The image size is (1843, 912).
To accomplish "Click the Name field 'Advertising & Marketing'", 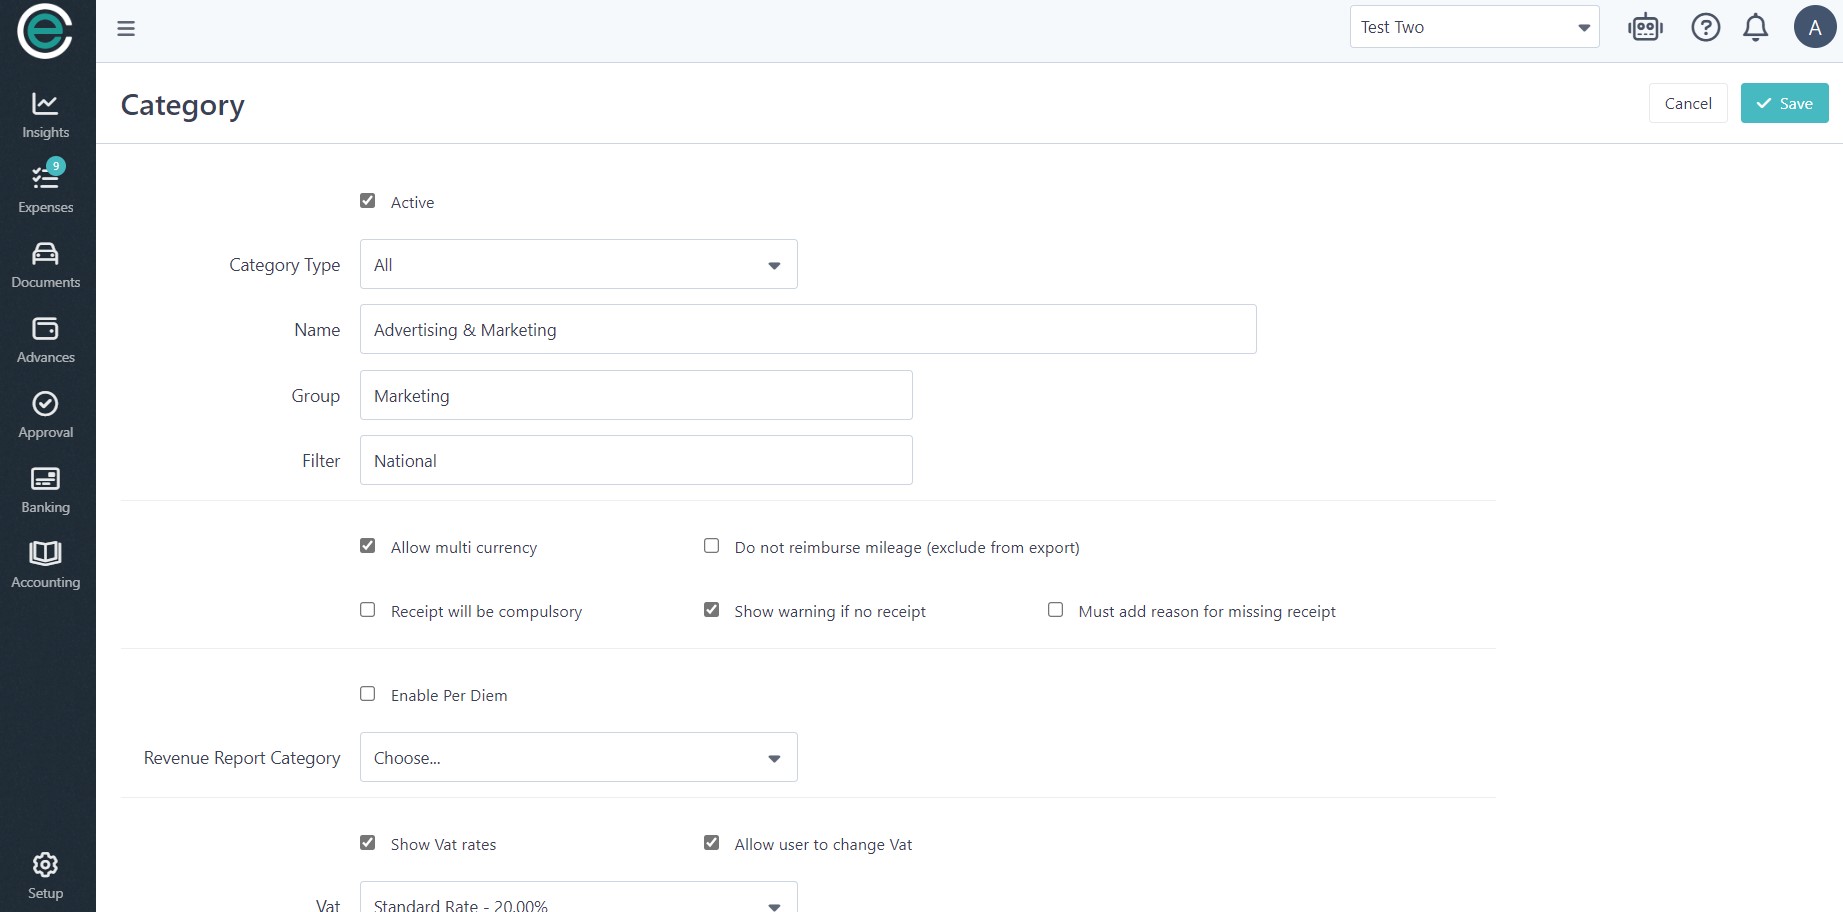I will (x=808, y=329).
